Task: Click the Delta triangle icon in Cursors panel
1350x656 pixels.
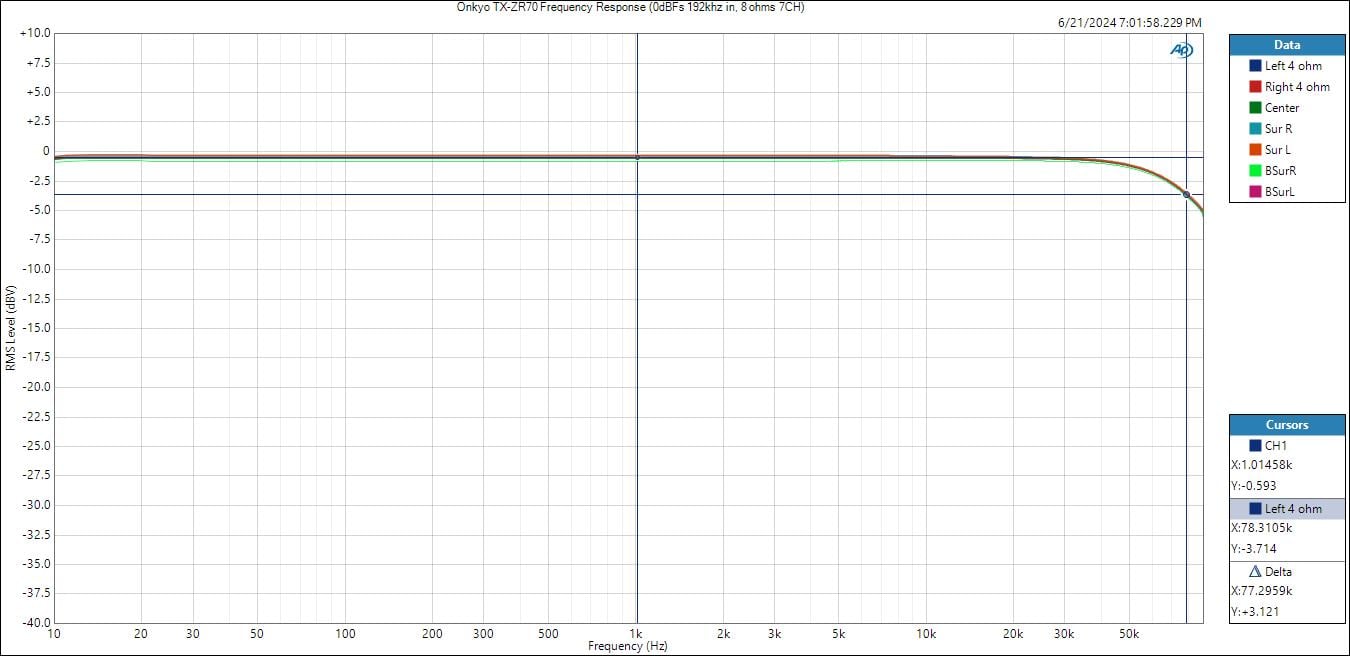Action: [x=1254, y=572]
